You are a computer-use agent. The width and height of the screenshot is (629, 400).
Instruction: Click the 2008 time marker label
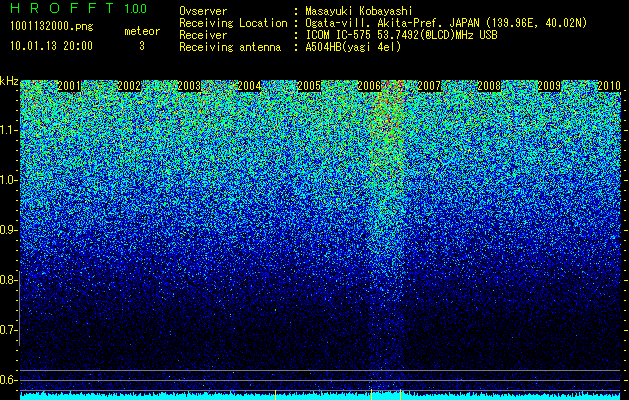[x=489, y=86]
